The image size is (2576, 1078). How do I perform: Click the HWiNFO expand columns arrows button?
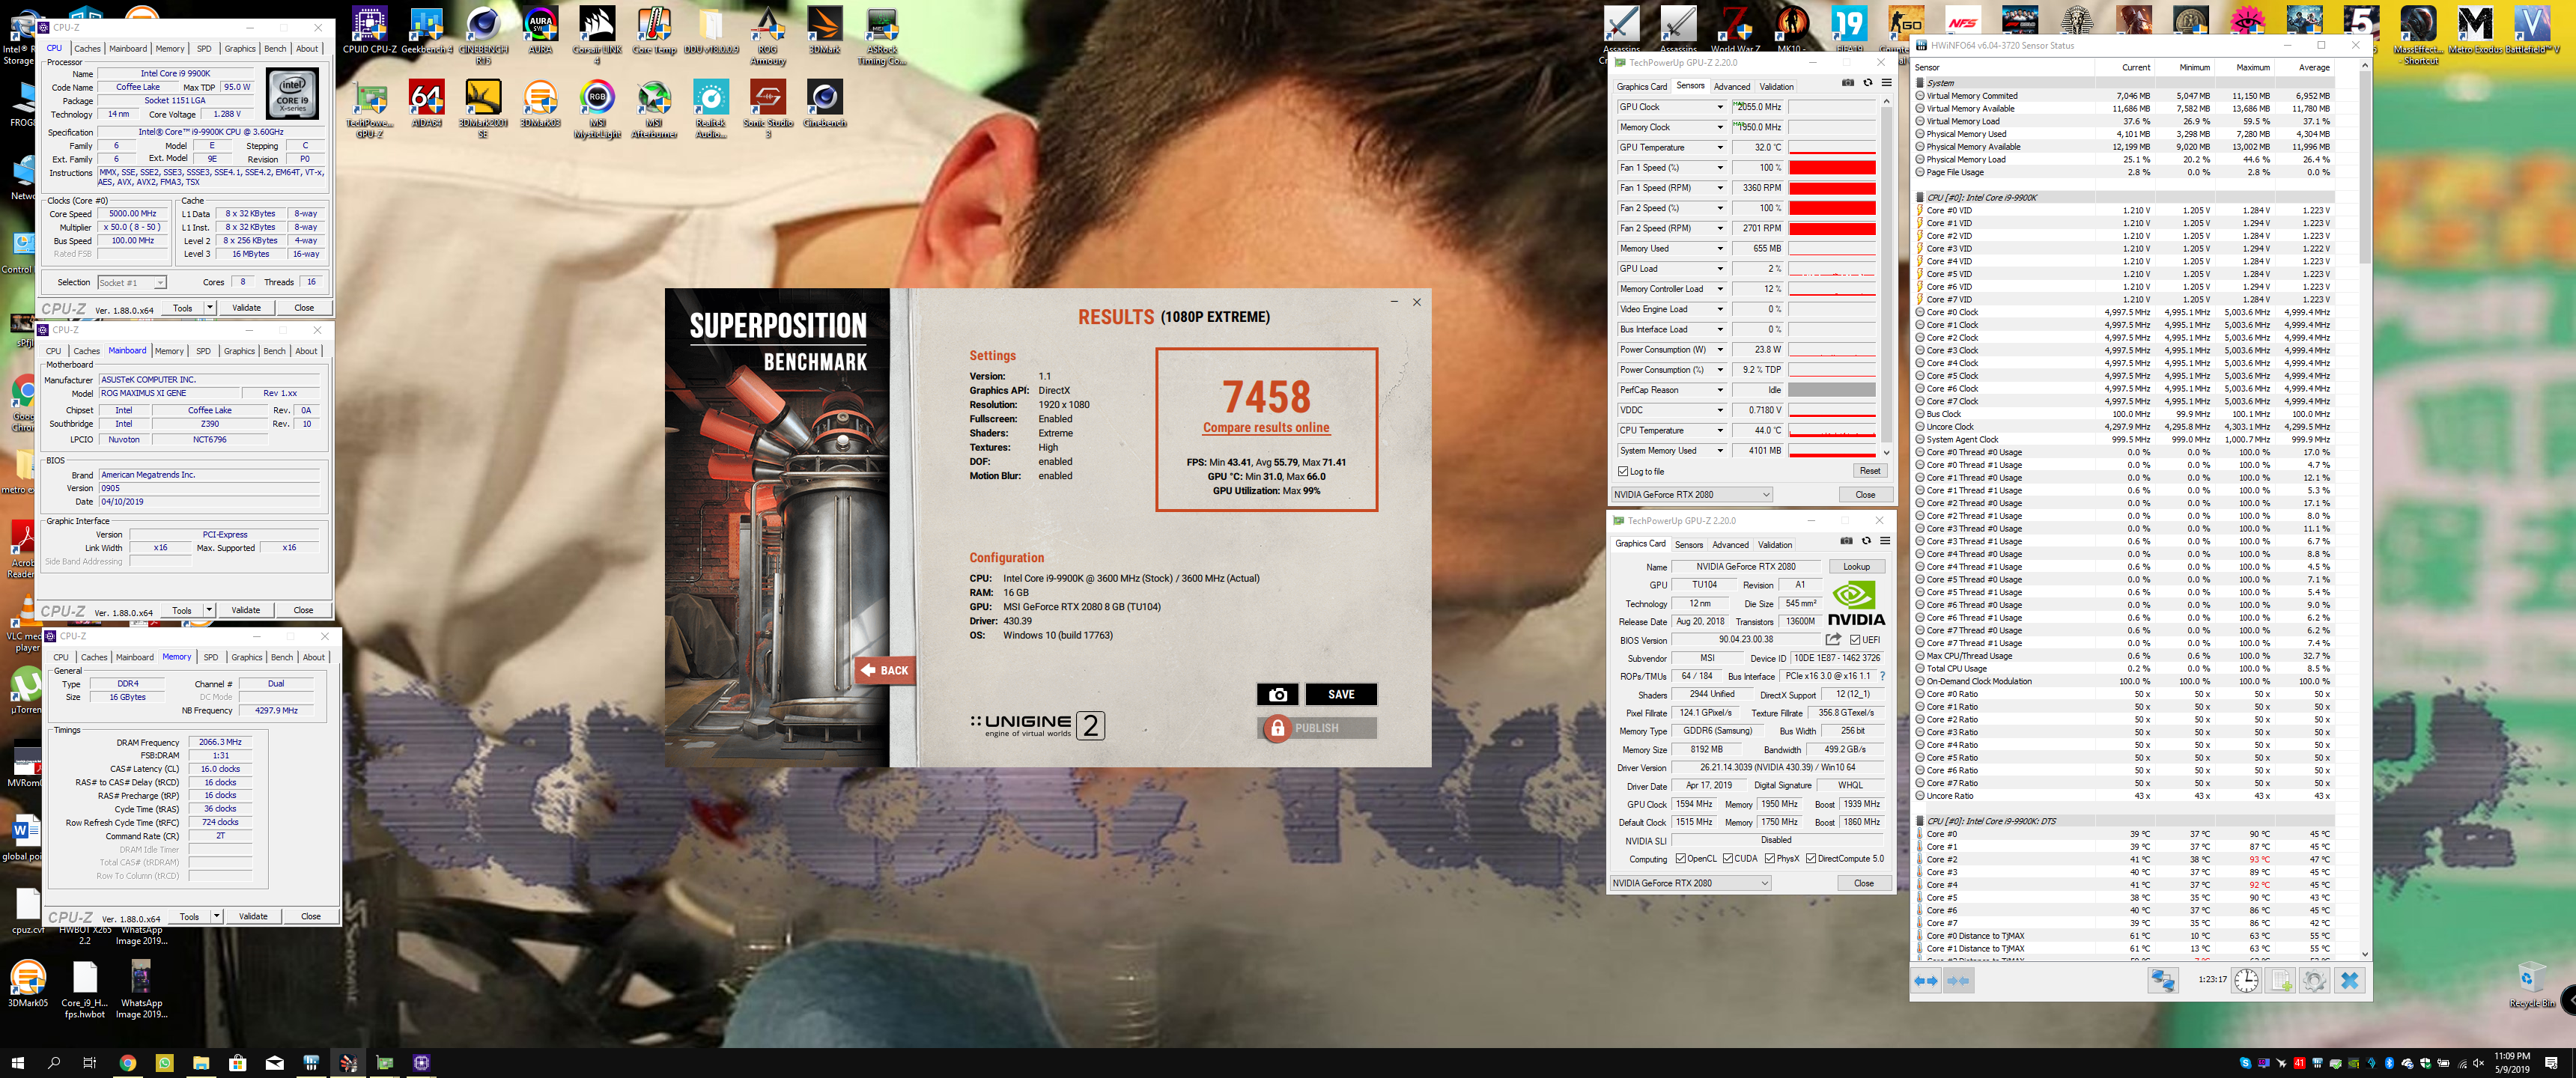(1926, 981)
